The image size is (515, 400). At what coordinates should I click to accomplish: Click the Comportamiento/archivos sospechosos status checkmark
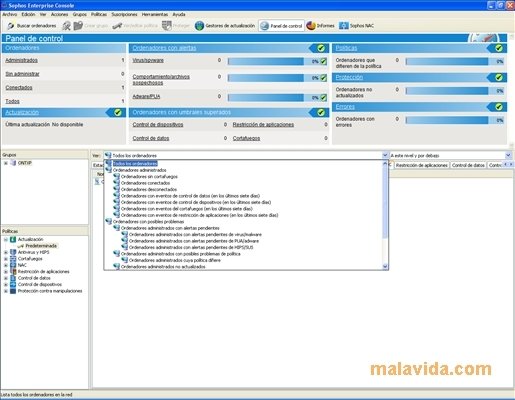click(x=323, y=78)
